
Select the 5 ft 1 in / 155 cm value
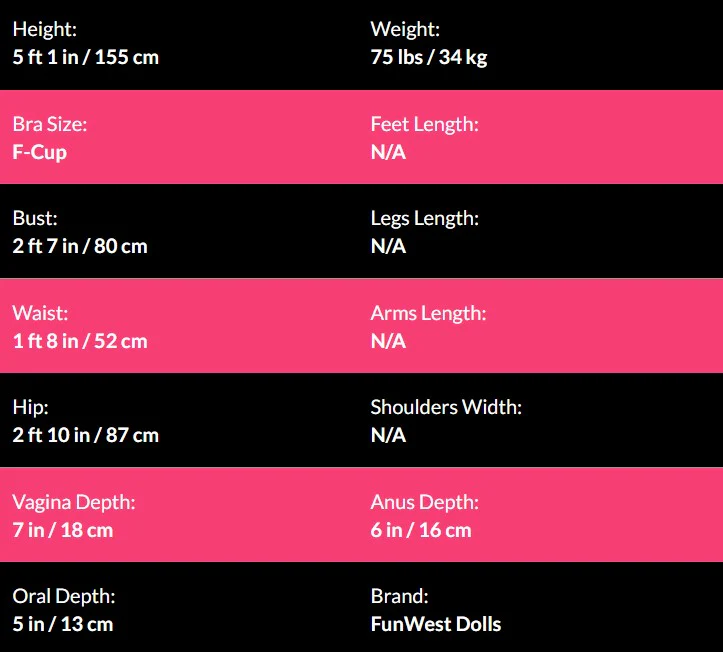tap(85, 57)
